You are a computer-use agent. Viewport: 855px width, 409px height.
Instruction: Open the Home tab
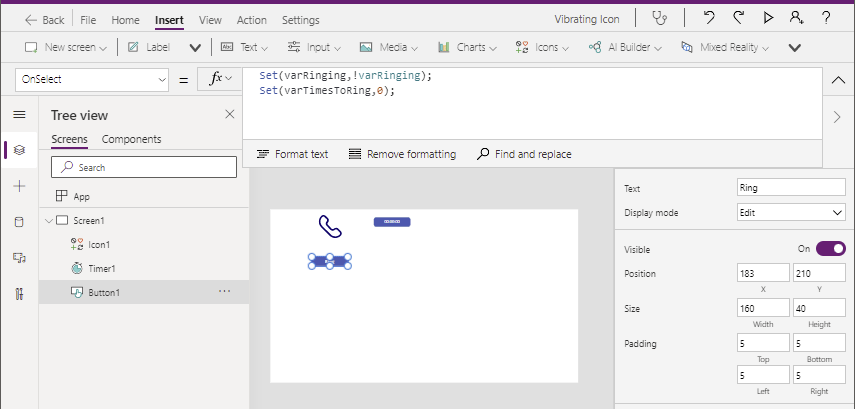[125, 20]
